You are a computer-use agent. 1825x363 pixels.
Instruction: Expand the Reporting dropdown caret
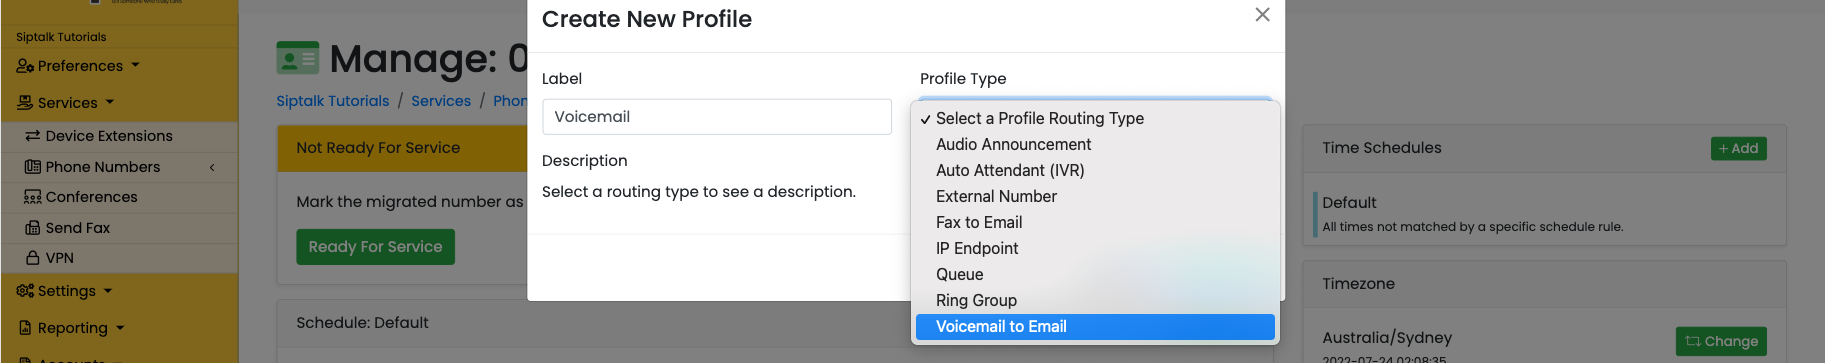click(120, 328)
